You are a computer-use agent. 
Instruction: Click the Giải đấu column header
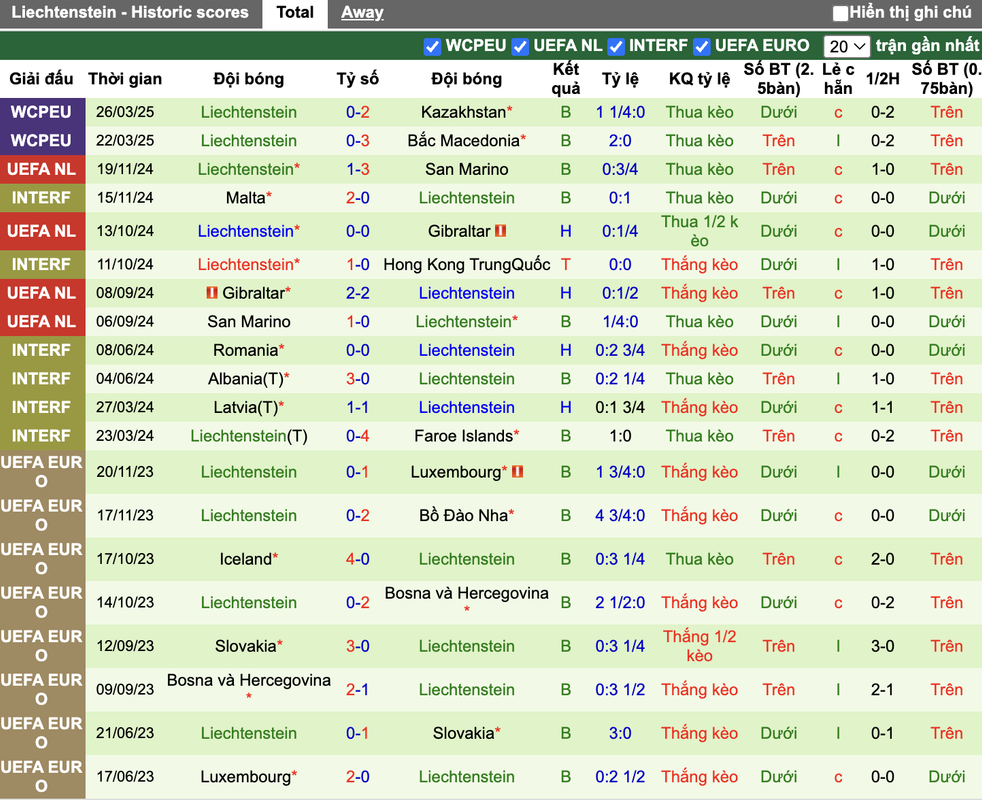click(41, 78)
